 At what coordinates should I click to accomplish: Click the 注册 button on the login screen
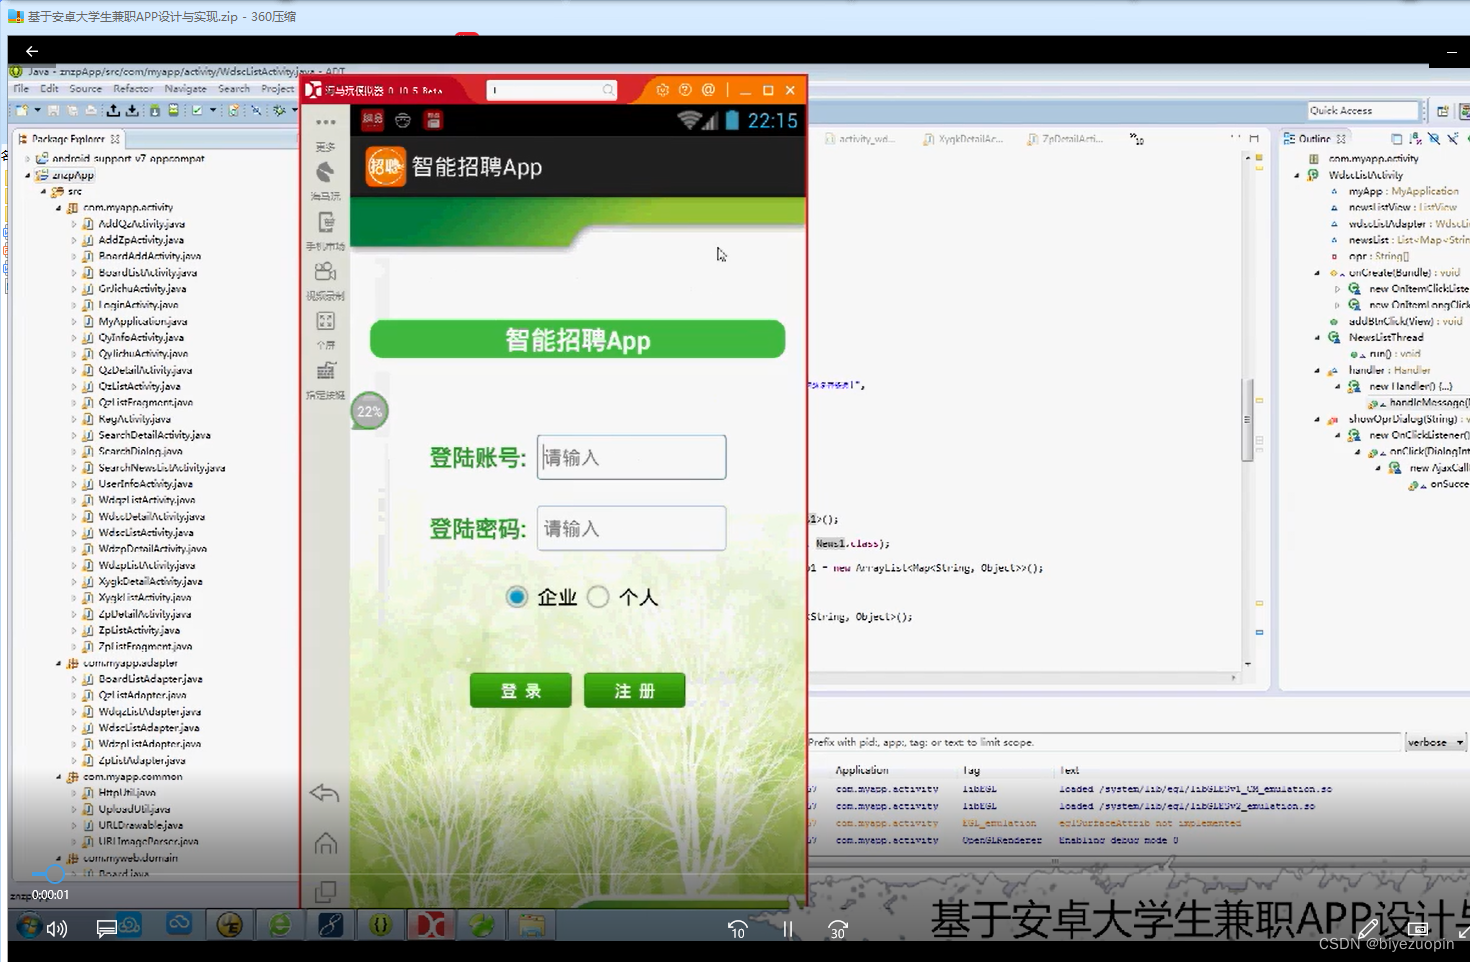[x=634, y=690]
